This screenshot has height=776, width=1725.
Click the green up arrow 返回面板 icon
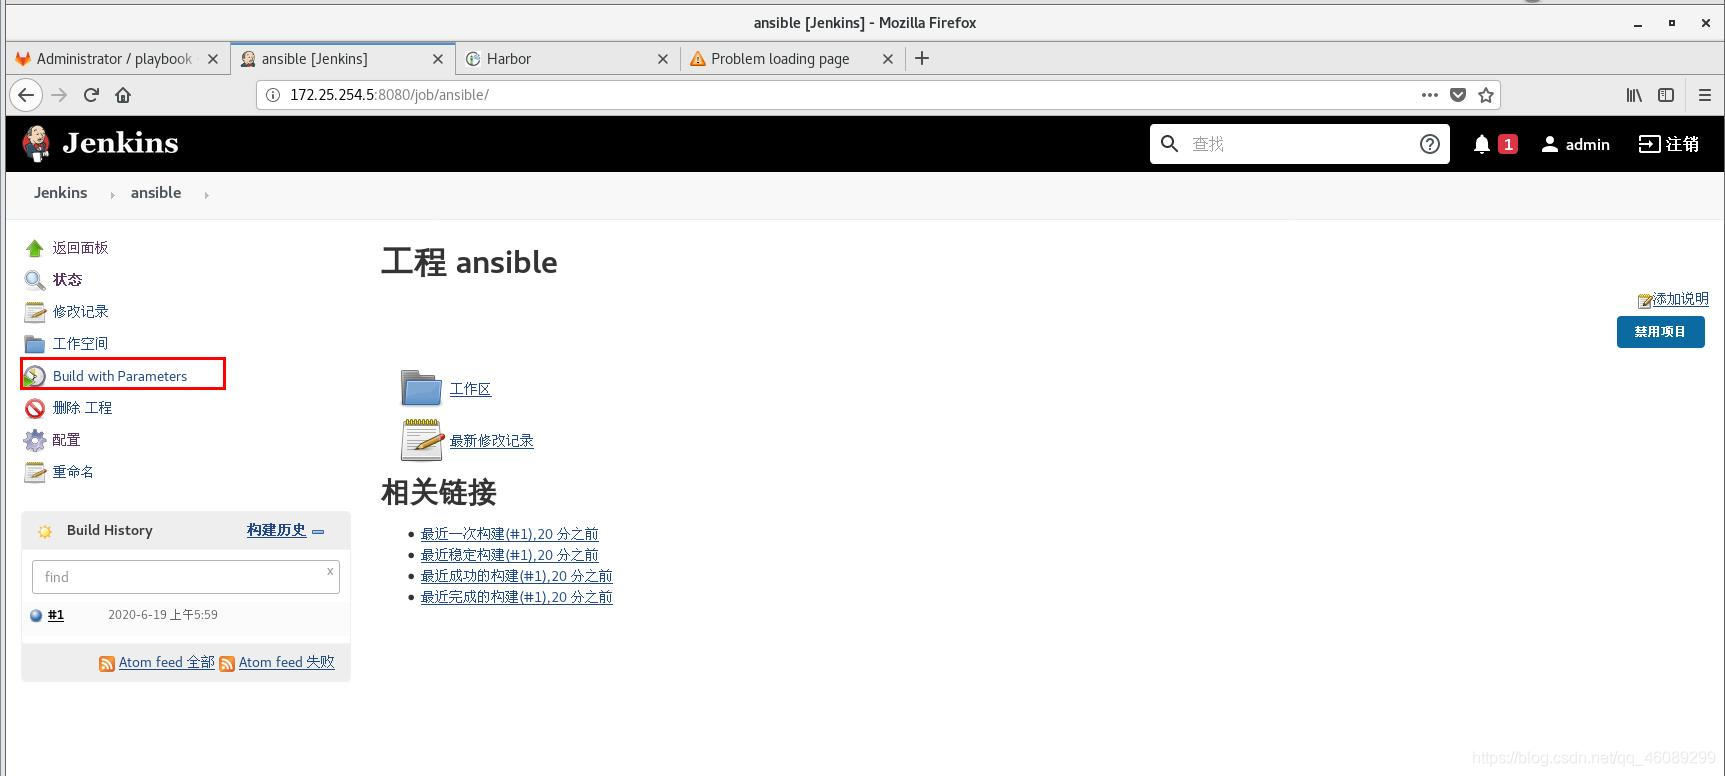(x=35, y=248)
